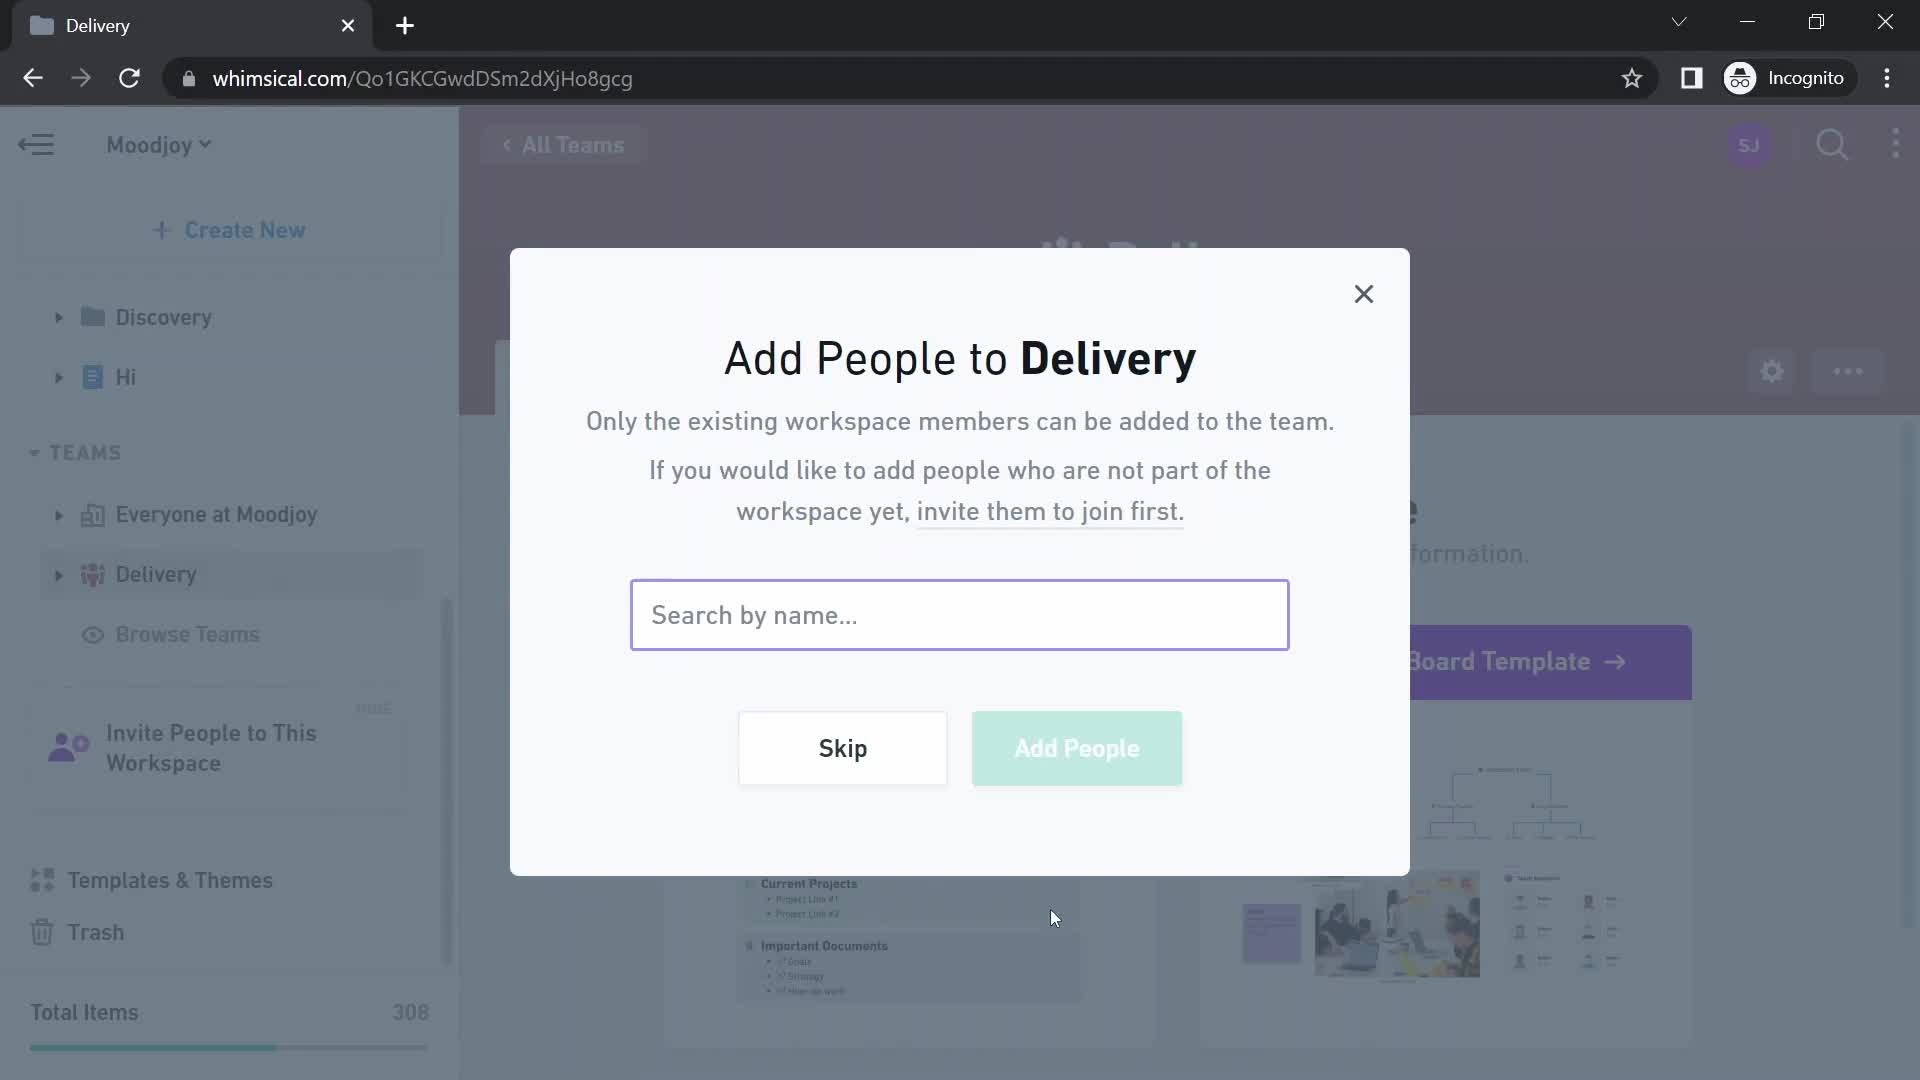Expand the Delivery team in sidebar
Screen dimensions: 1920x1080
(58, 572)
